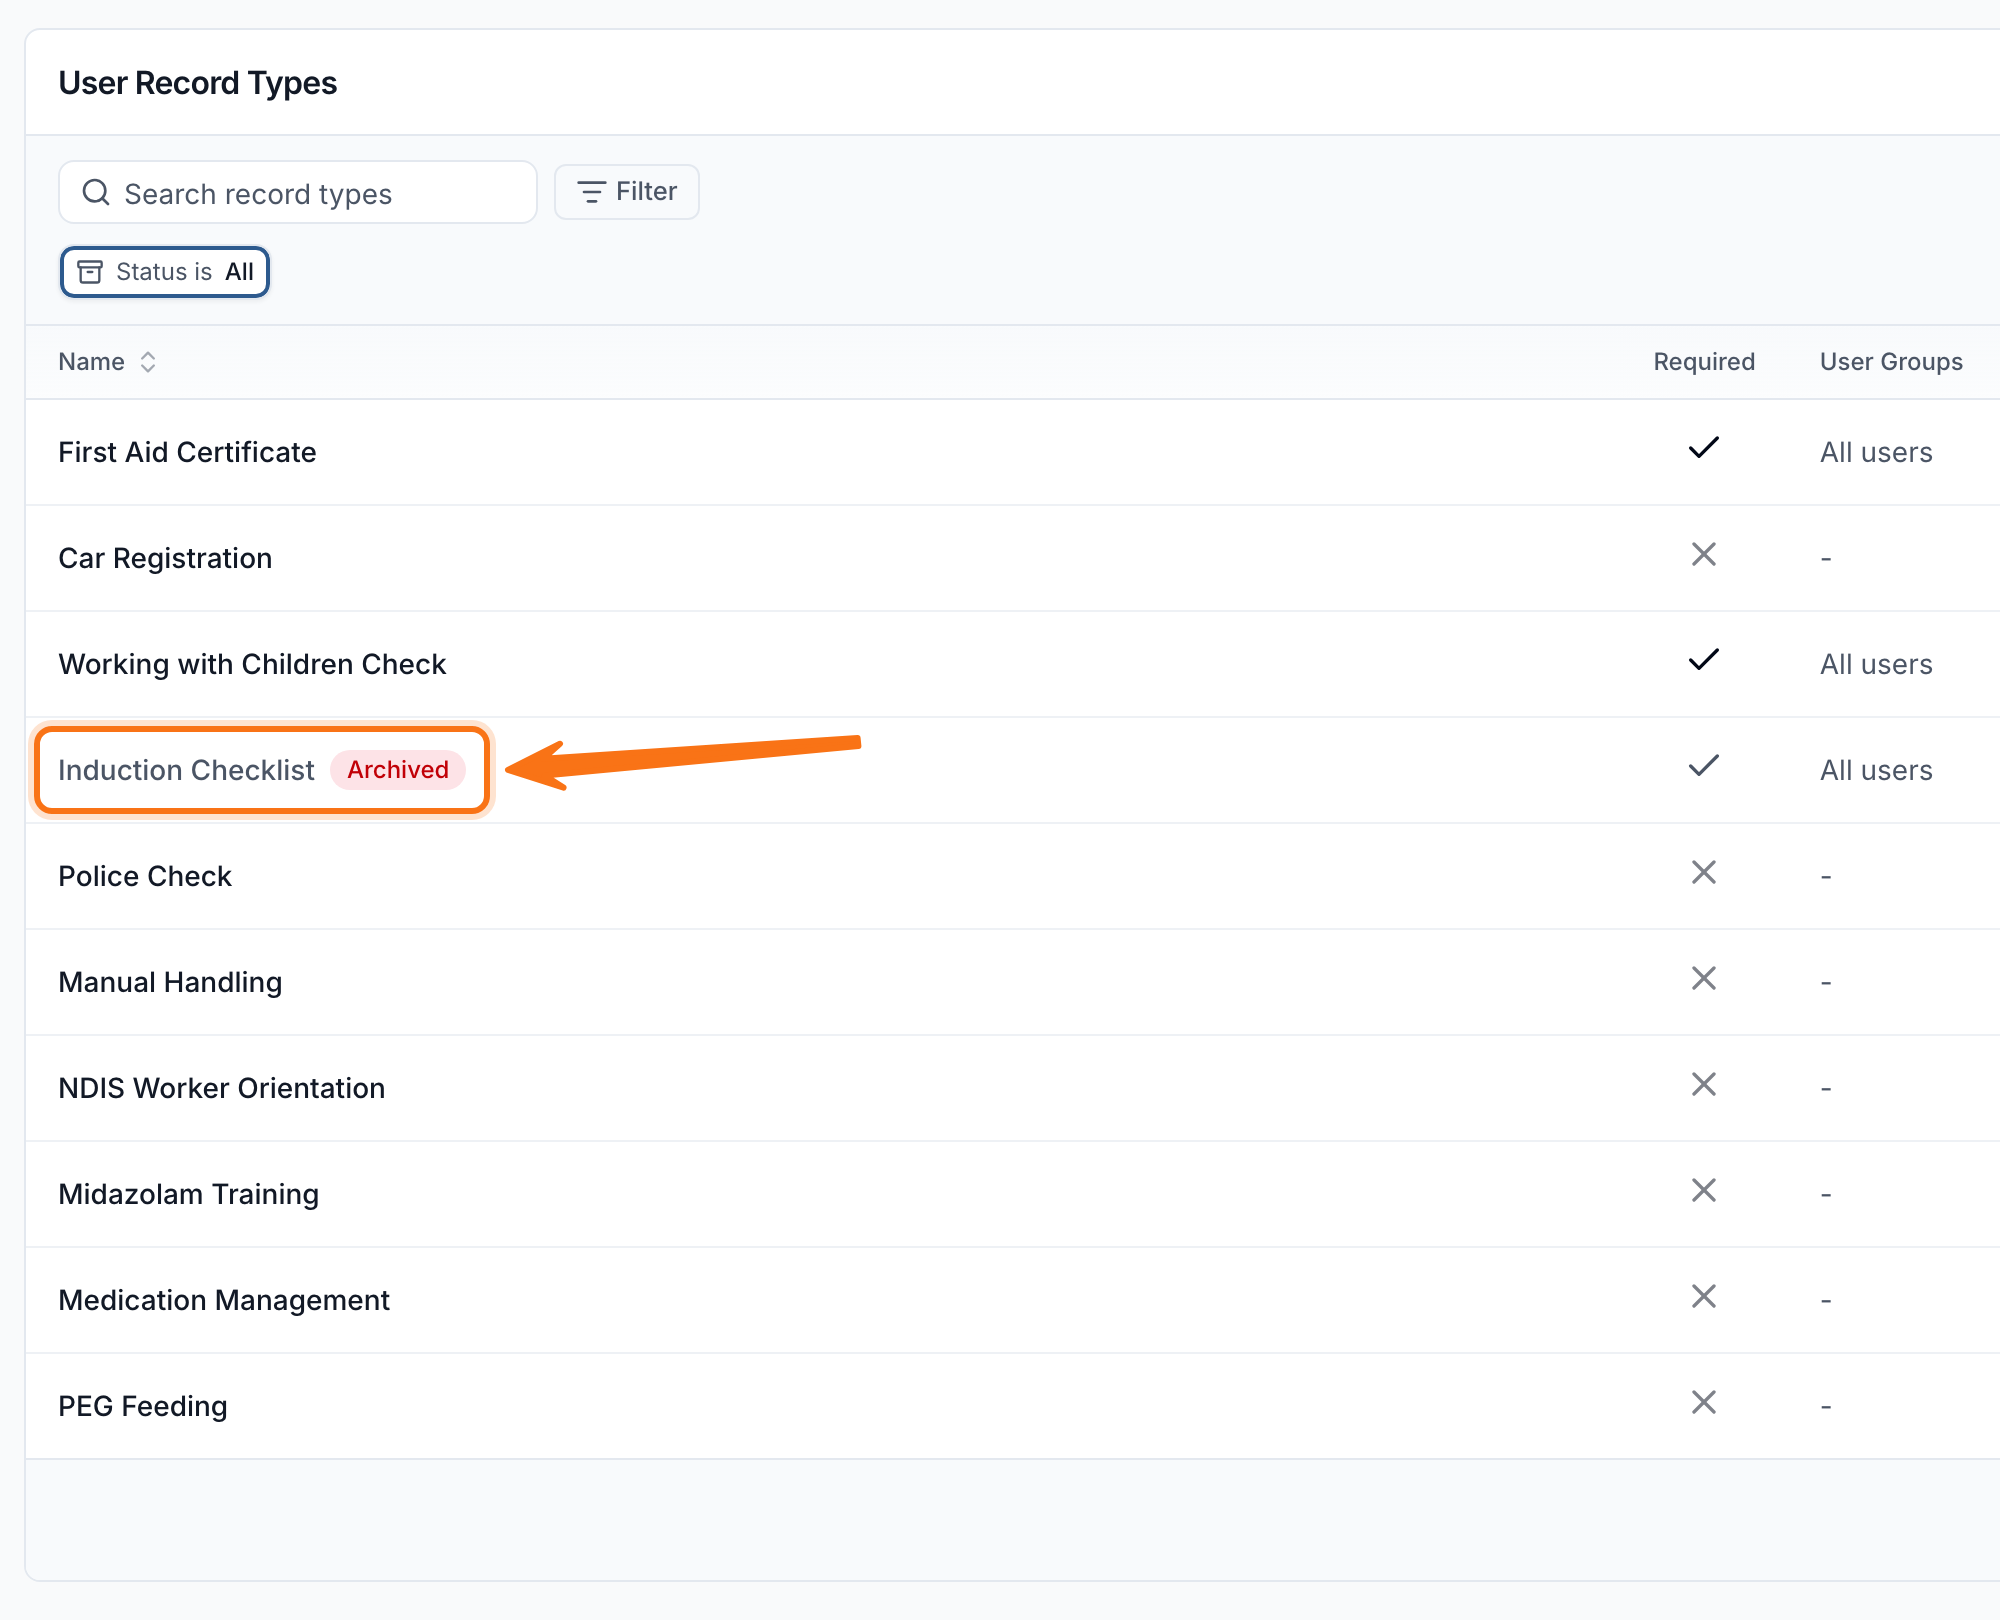Screen dimensions: 2000x1620
Task: Click All users in Induction Checklist row
Action: [1876, 770]
